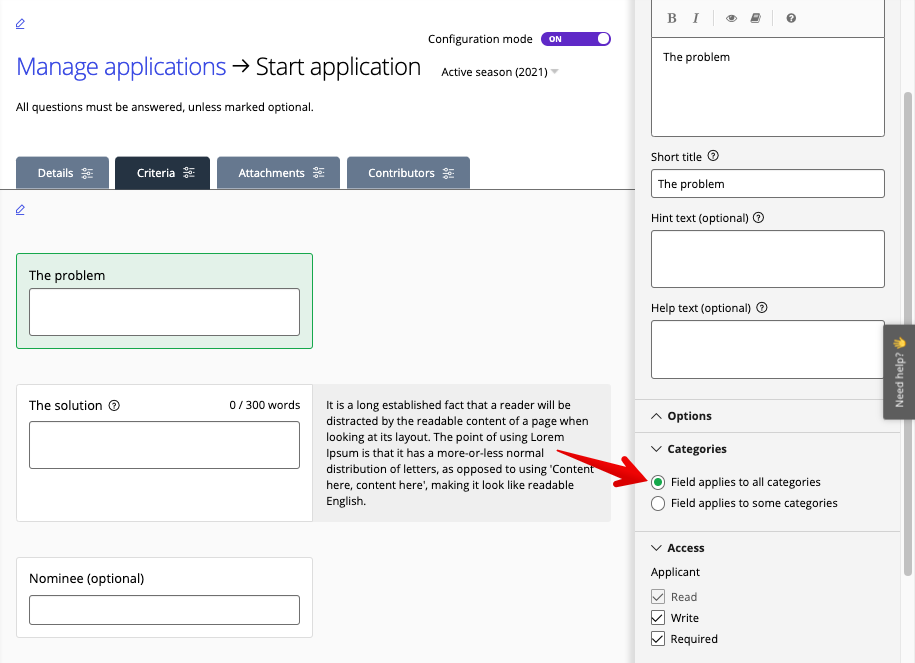Viewport: 915px width, 663px height.
Task: Switch to the Details tab
Action: [62, 173]
